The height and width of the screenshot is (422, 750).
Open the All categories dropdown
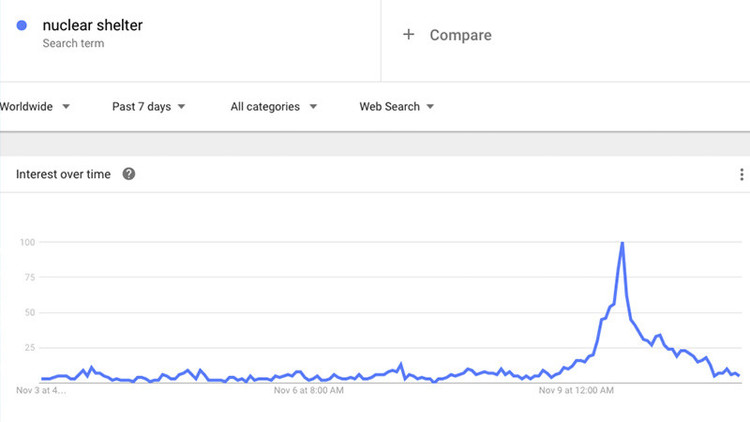pos(274,107)
